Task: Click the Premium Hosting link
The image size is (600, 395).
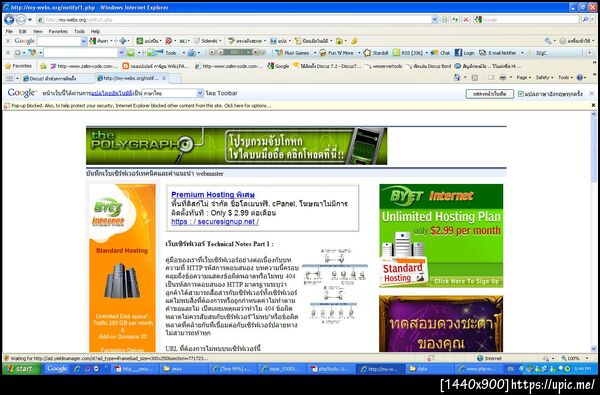Action: point(213,194)
